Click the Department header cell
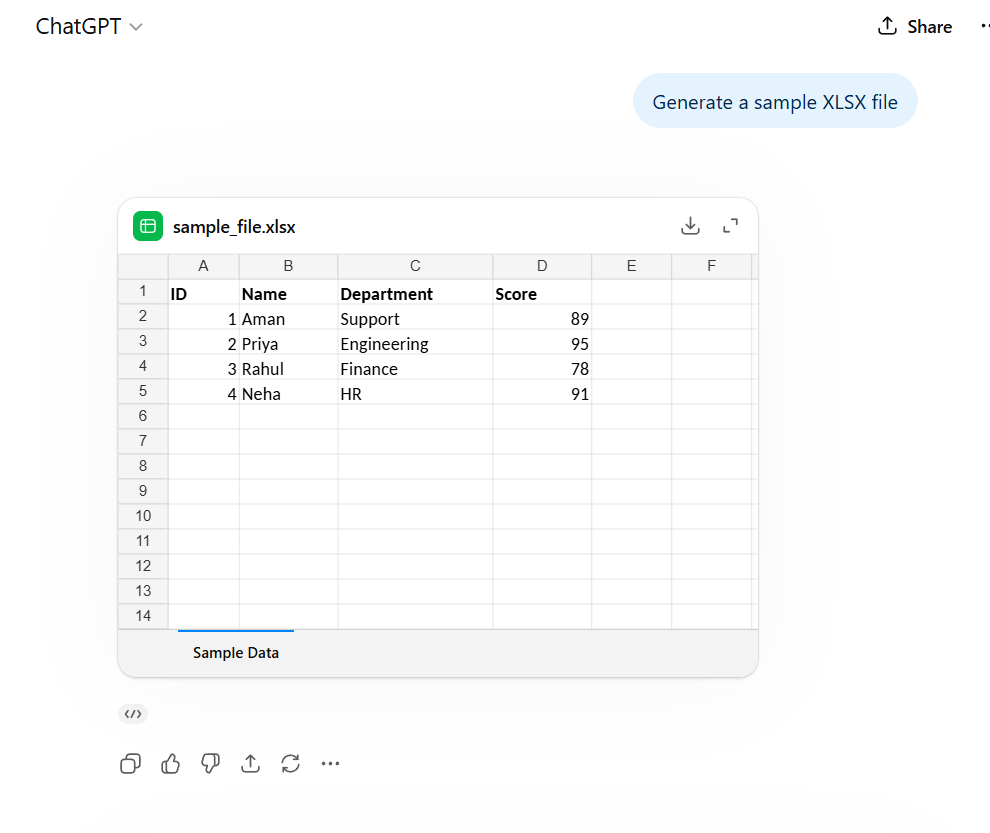 pos(415,293)
